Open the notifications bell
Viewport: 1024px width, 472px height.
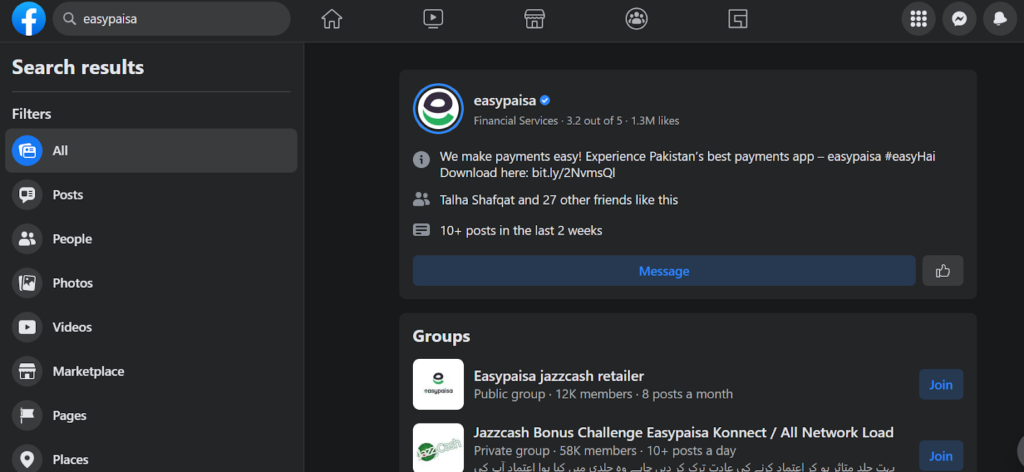[x=1000, y=20]
